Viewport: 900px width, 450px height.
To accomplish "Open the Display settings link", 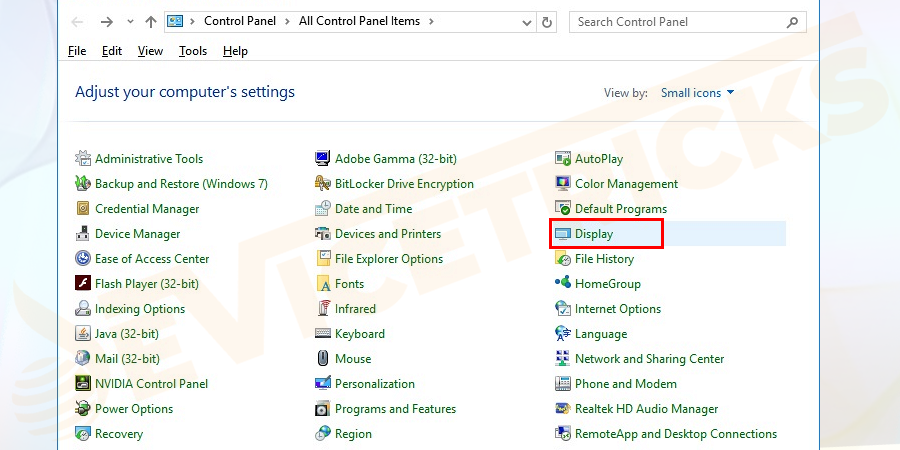I will pyautogui.click(x=594, y=234).
